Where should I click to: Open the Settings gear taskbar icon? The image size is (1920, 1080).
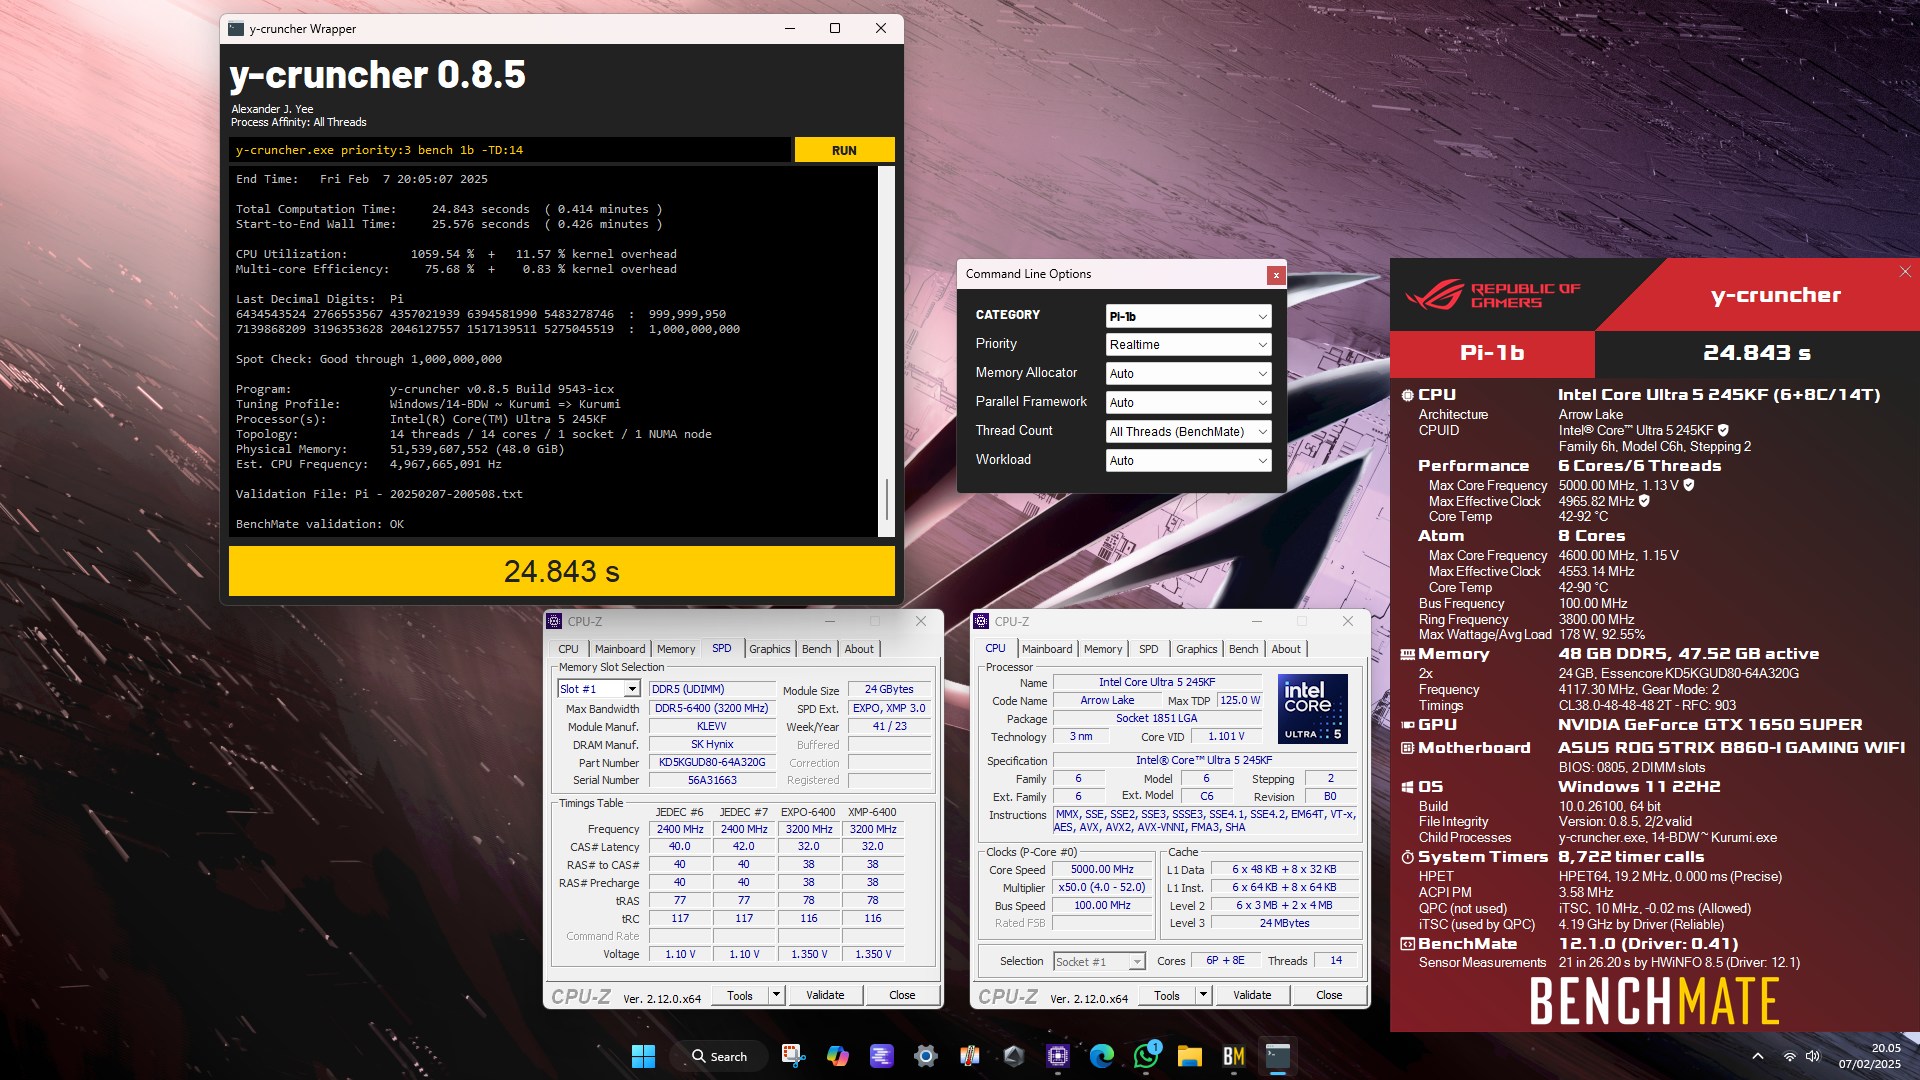tap(925, 1056)
